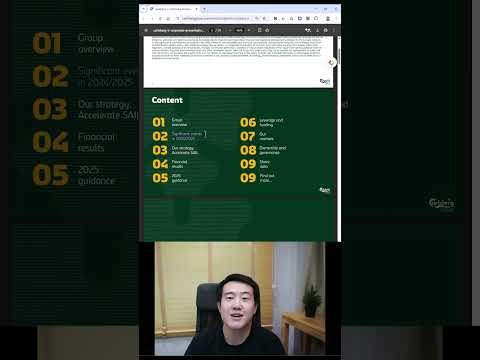
Task: Click the PDF vertical scrollbar
Action: [339, 138]
